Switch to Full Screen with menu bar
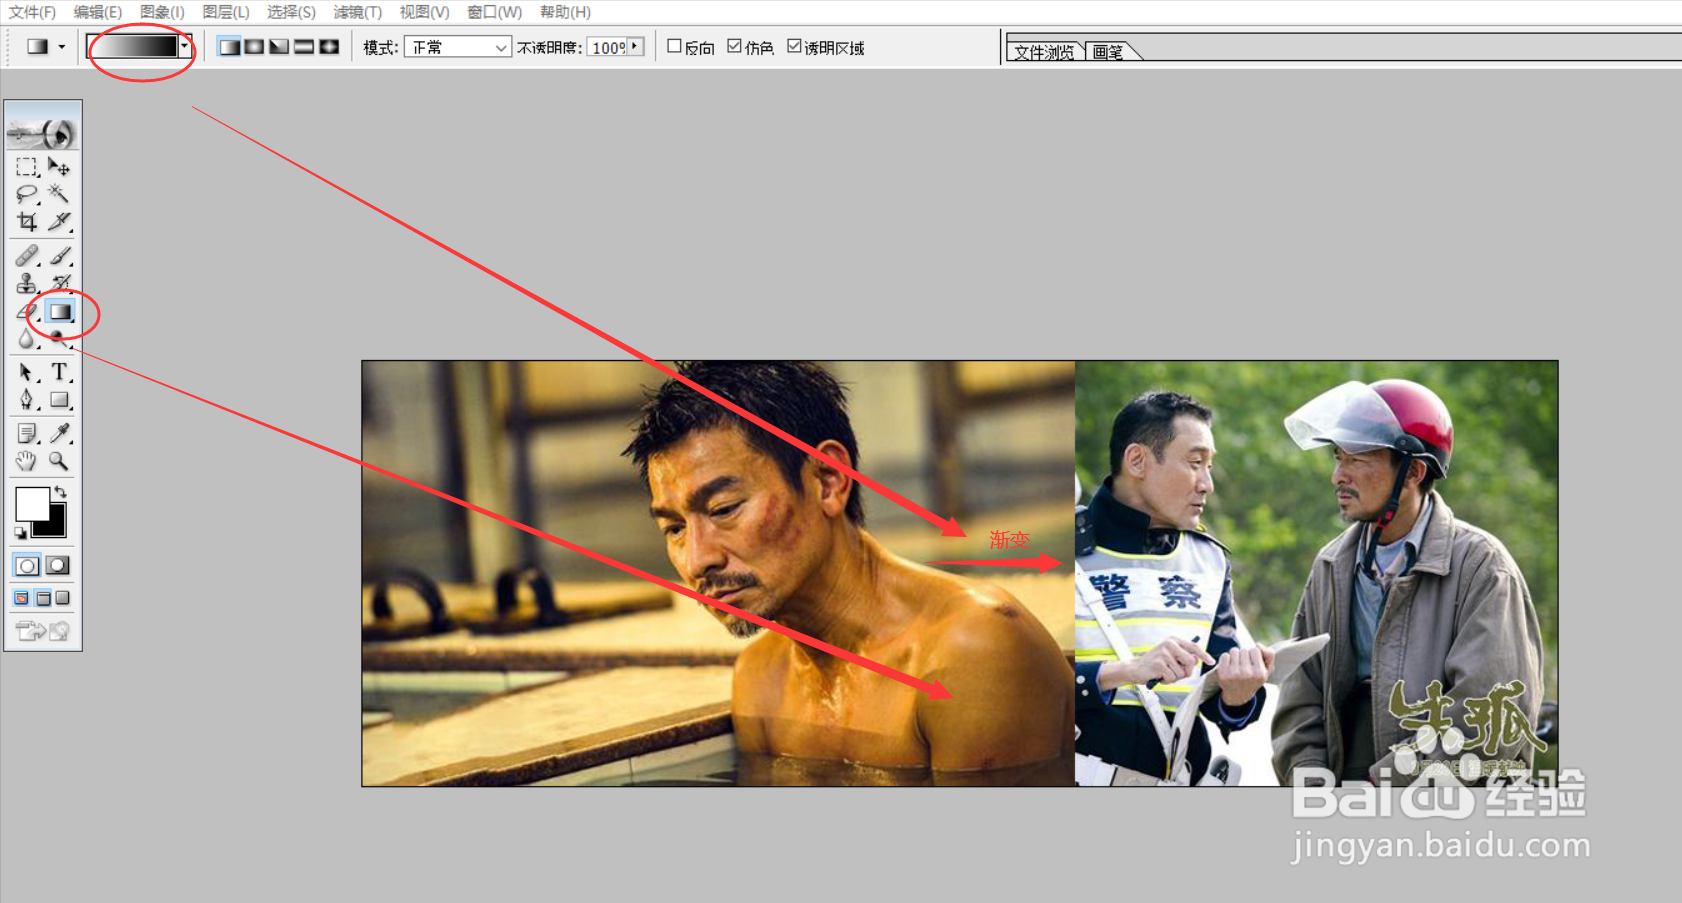1682x903 pixels. 43,598
